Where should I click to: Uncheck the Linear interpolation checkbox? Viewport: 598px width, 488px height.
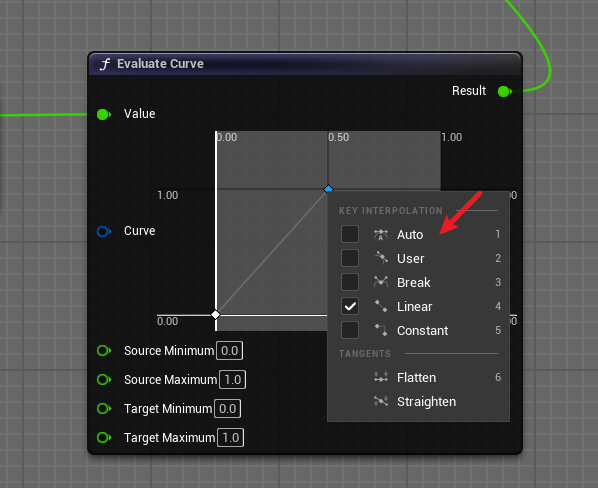point(350,306)
